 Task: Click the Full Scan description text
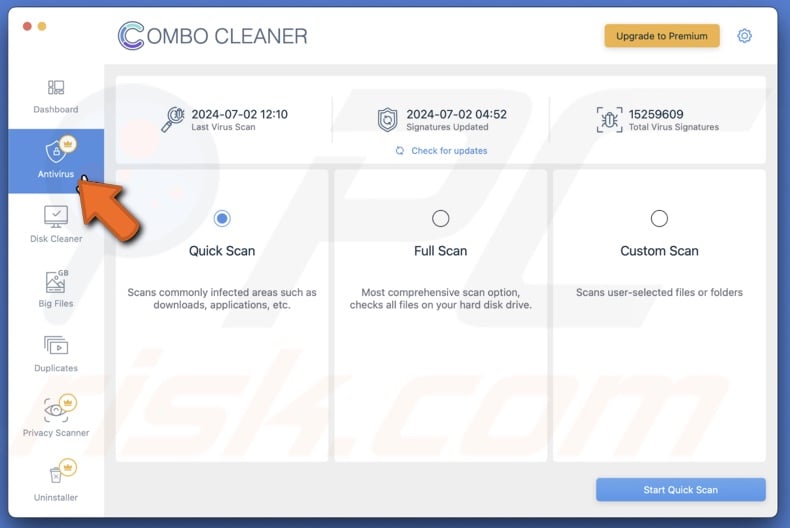point(440,298)
